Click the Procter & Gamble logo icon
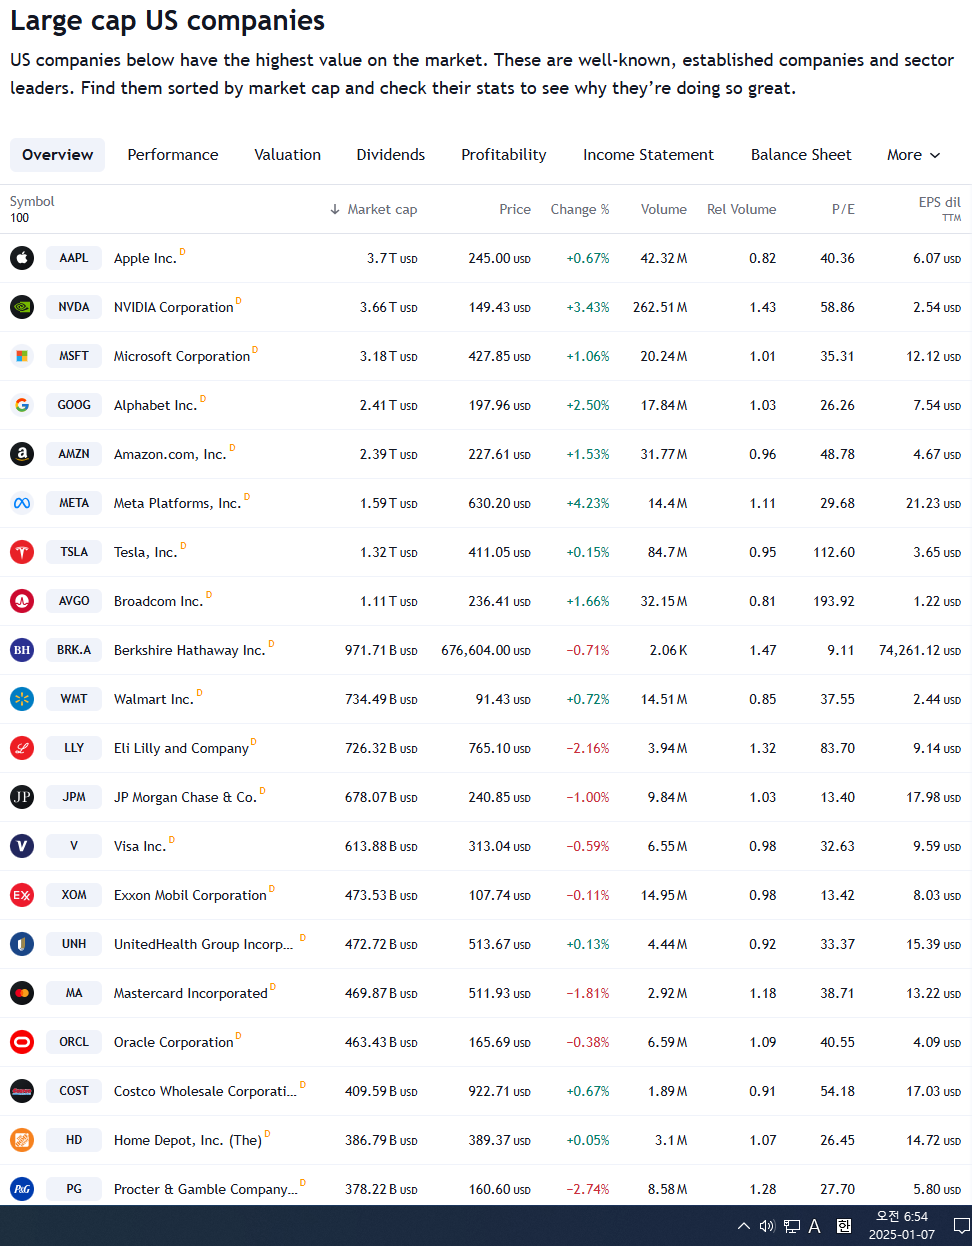Viewport: 972px width, 1246px height. click(22, 1189)
